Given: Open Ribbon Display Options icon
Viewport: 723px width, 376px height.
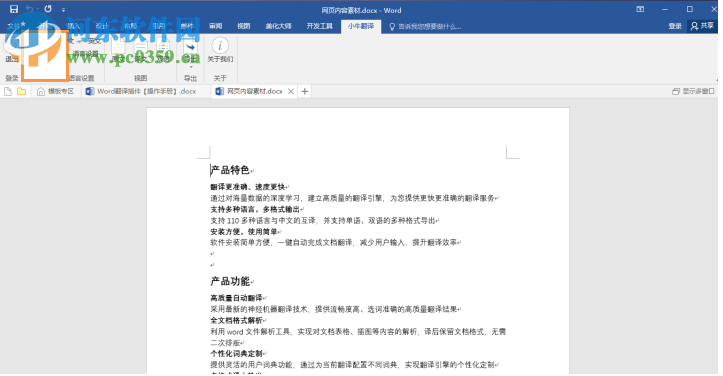Looking at the screenshot, I should click(x=640, y=9).
